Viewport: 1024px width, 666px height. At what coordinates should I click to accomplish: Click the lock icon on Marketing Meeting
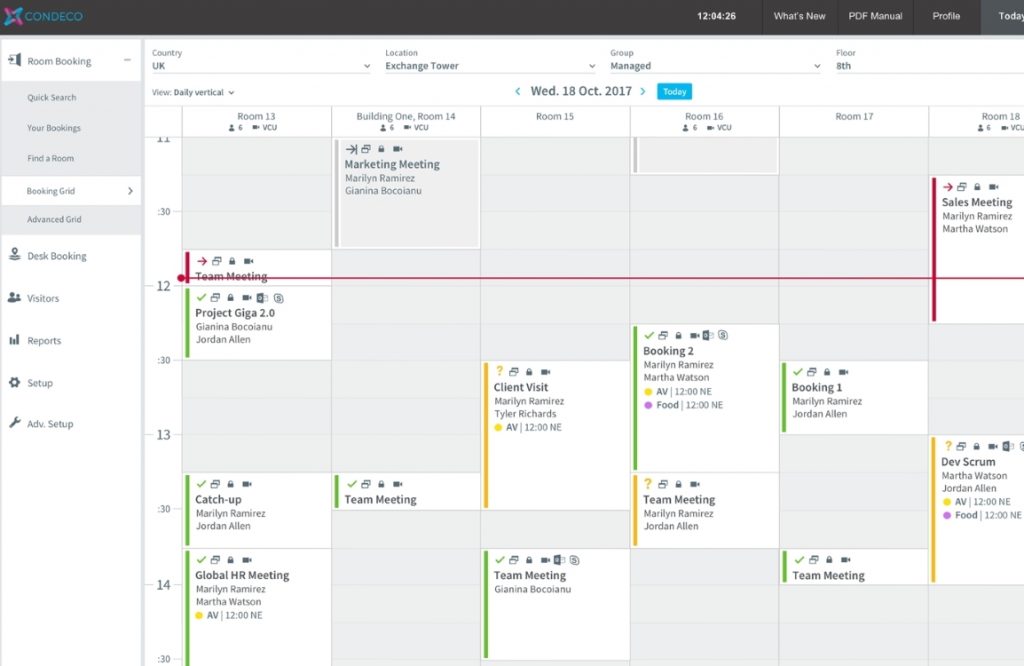pos(379,149)
